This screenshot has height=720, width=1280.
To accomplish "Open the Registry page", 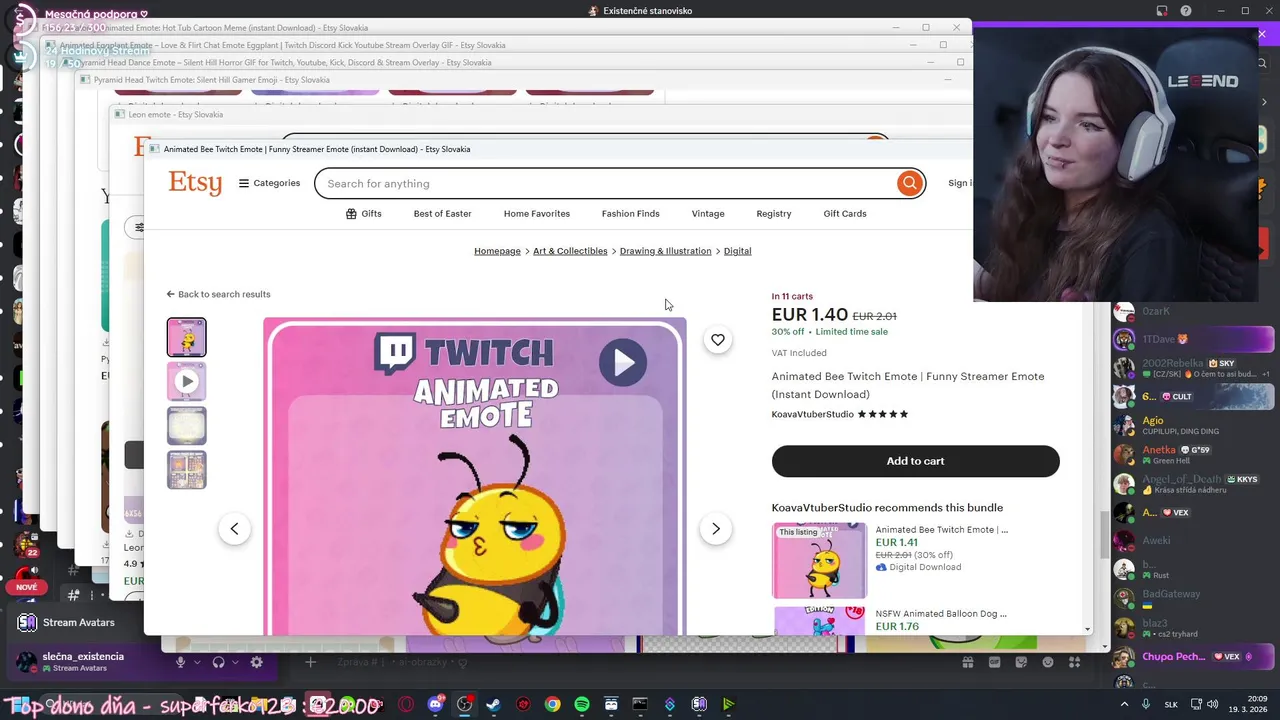I will click(x=773, y=213).
